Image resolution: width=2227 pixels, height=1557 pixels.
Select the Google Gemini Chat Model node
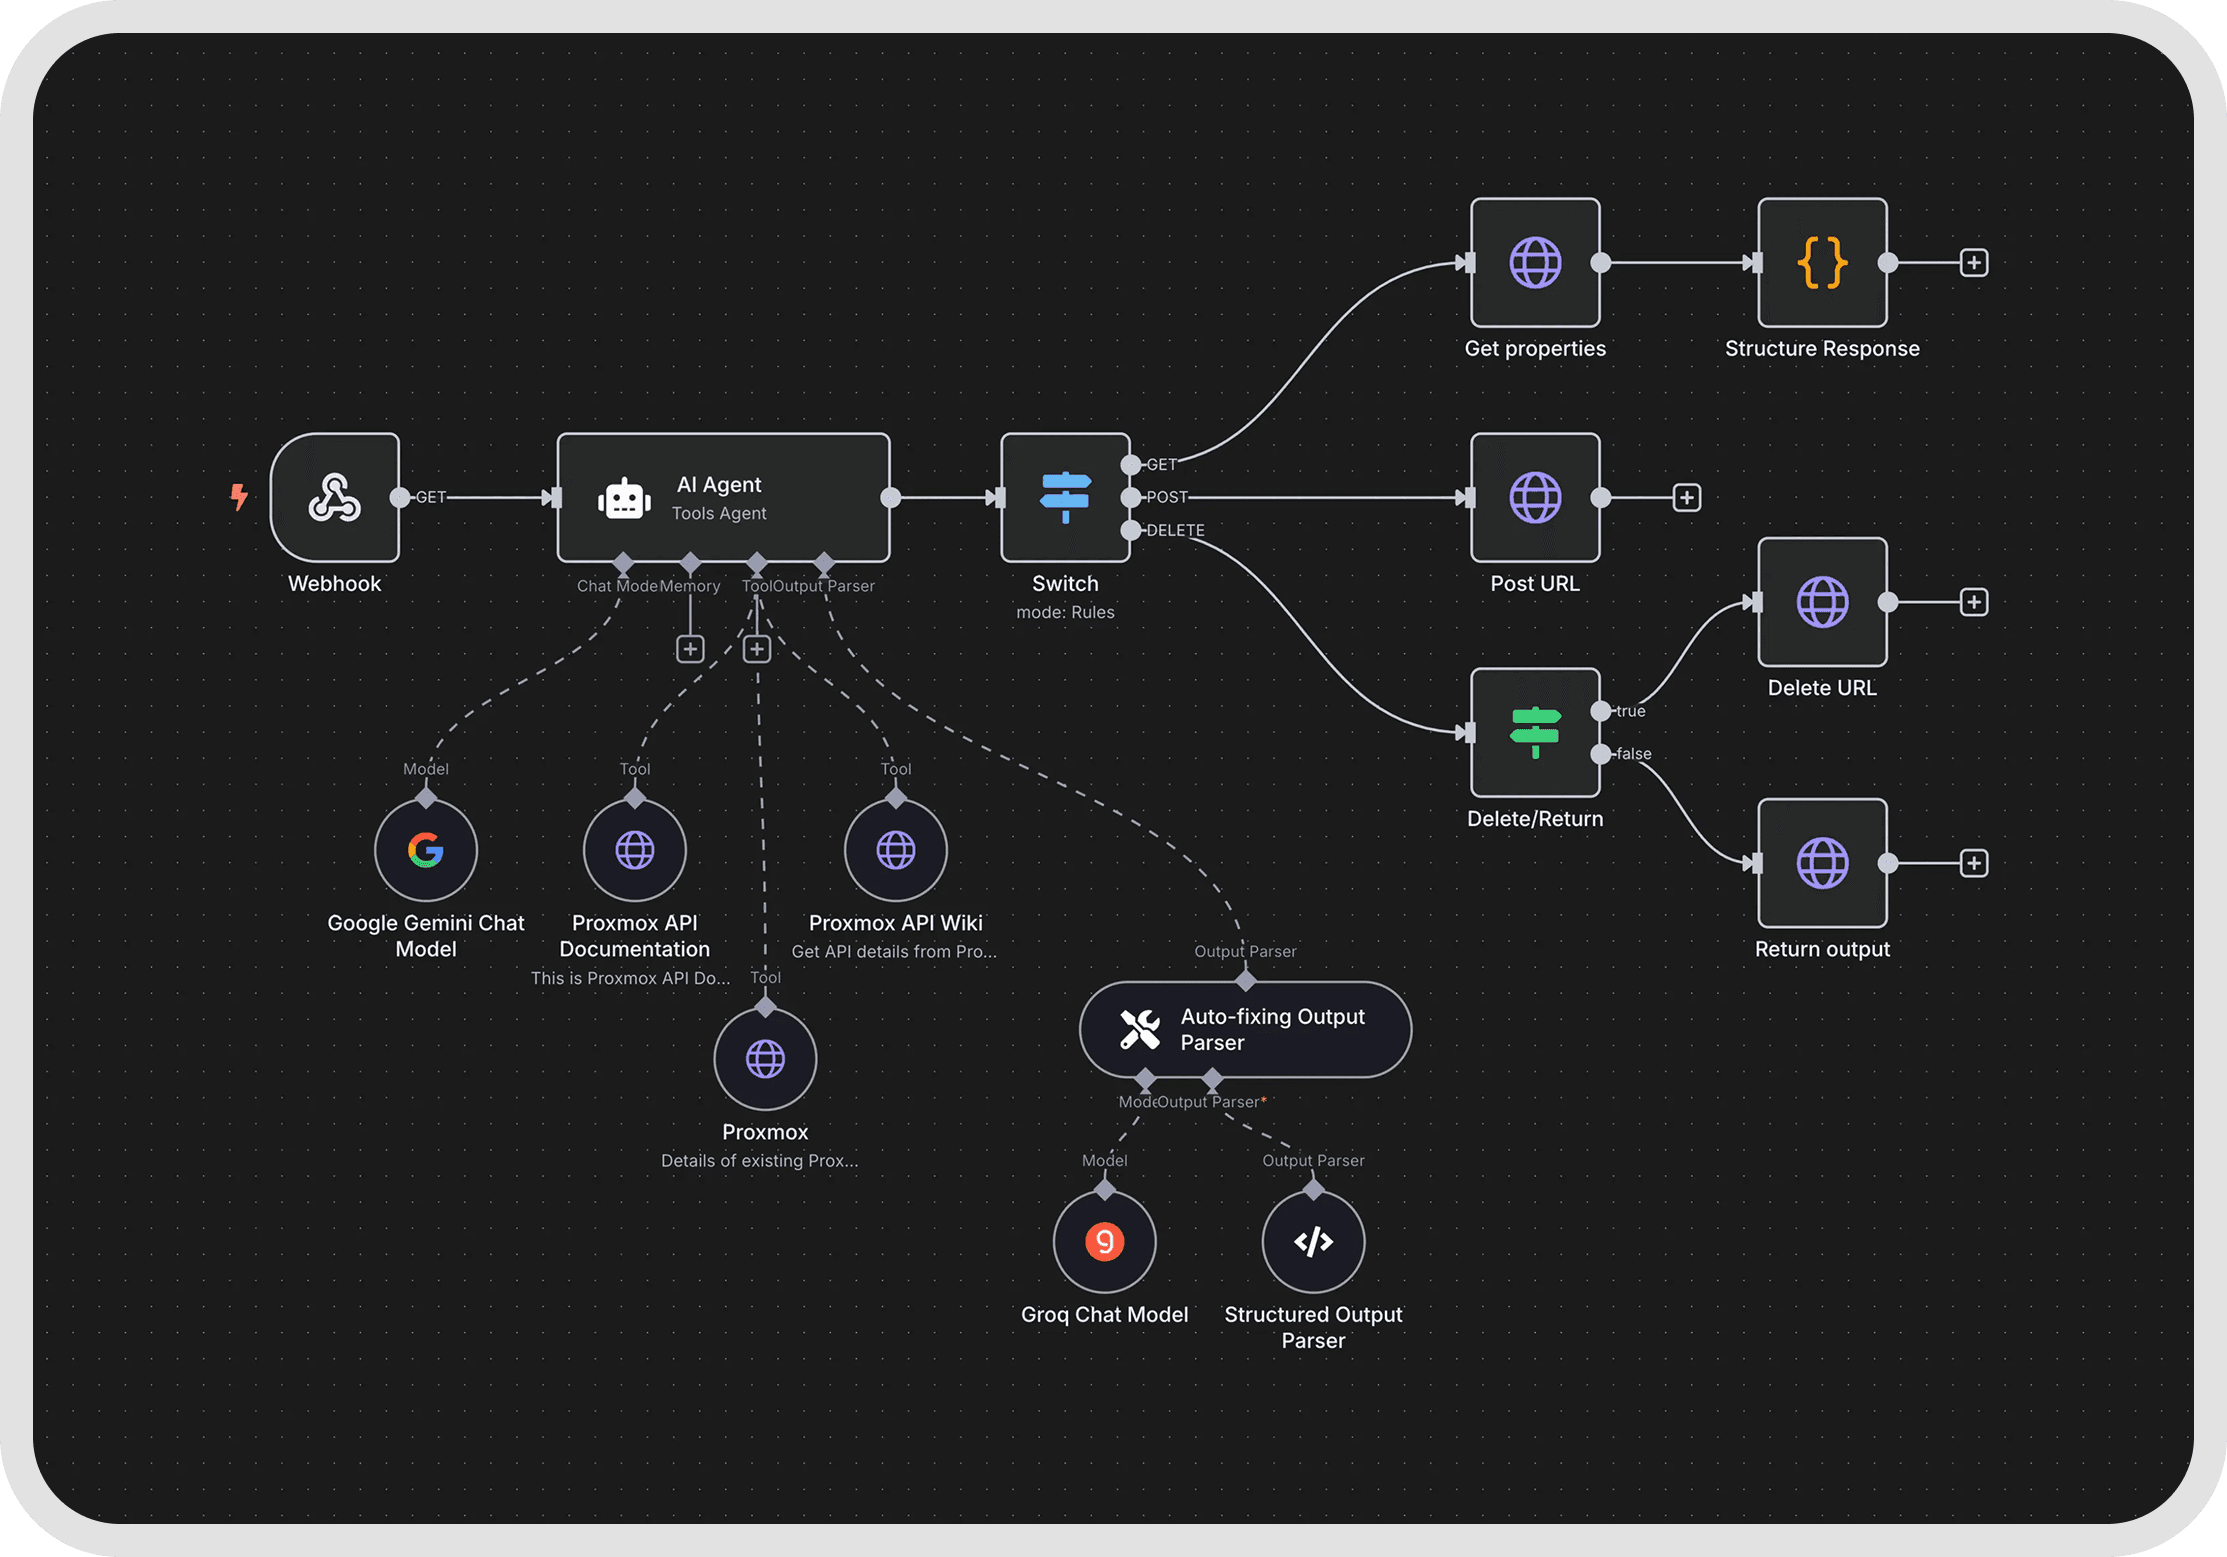click(x=426, y=850)
